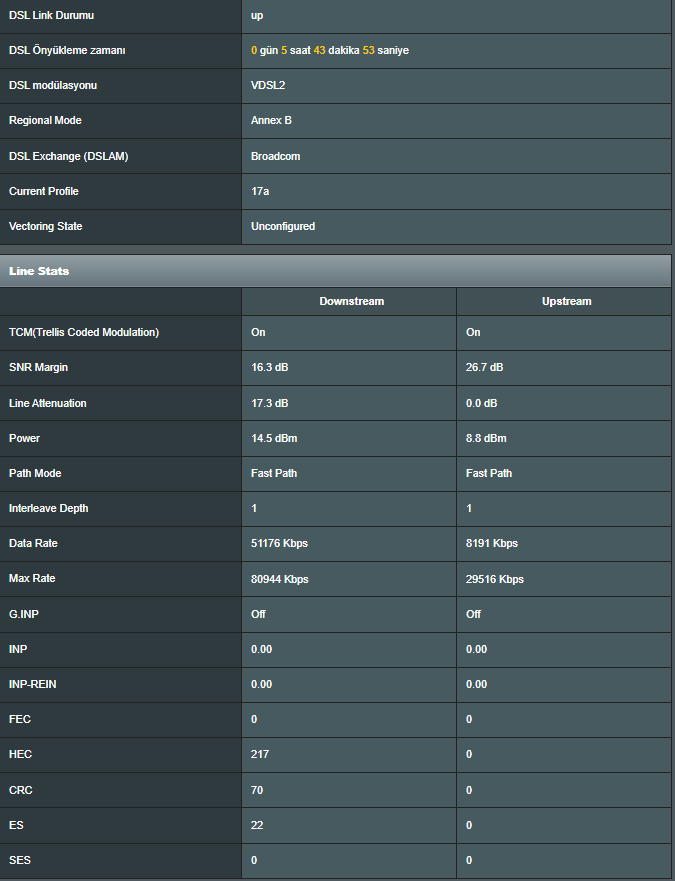Viewport: 675px width, 881px height.
Task: Select the Broadcom DSLAM value
Action: (x=275, y=156)
